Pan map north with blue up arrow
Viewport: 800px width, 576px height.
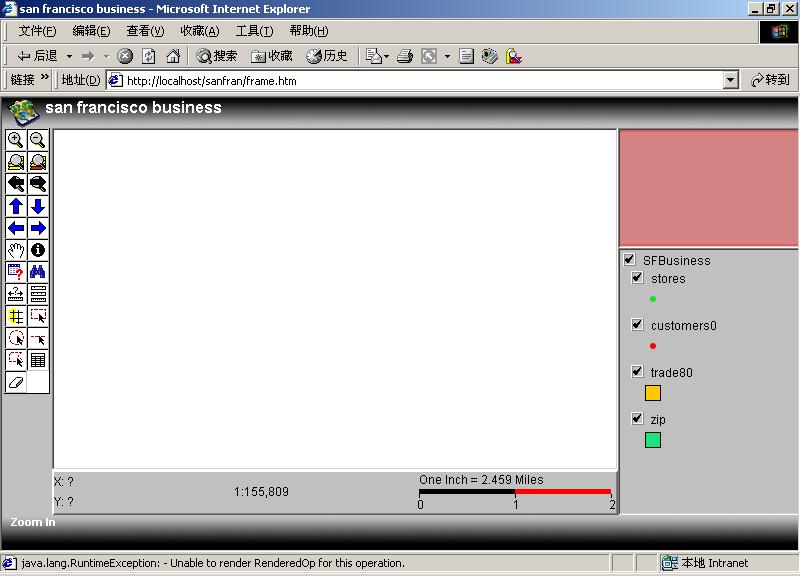(x=16, y=206)
